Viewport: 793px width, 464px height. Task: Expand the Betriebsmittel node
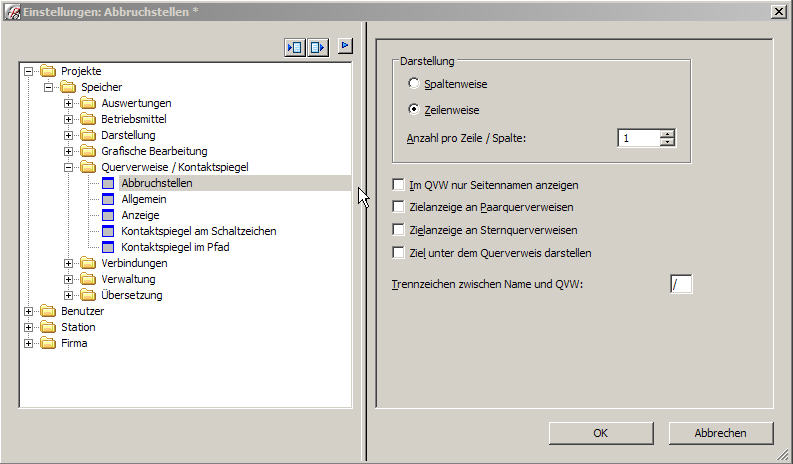point(68,119)
